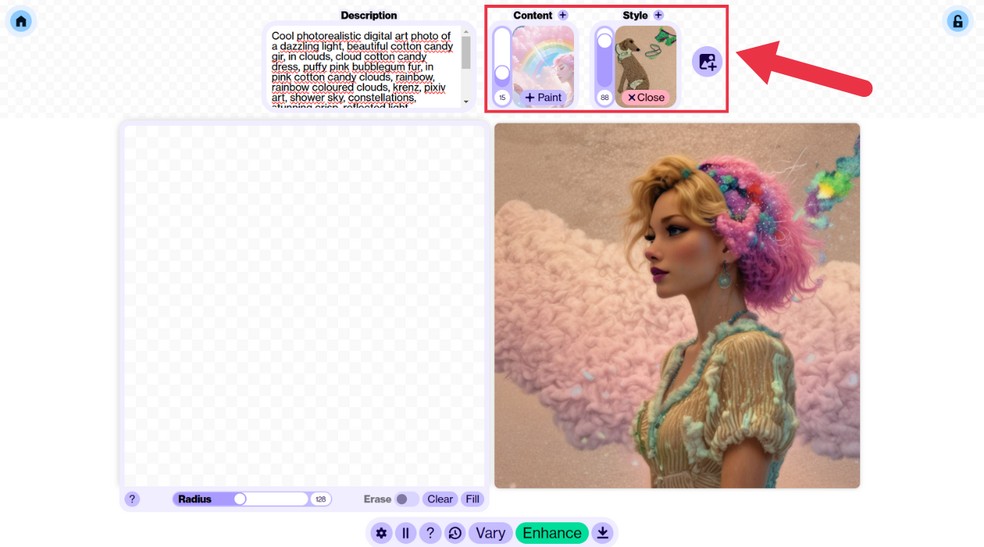Fill the painting canvas
984x547 pixels.
click(473, 499)
